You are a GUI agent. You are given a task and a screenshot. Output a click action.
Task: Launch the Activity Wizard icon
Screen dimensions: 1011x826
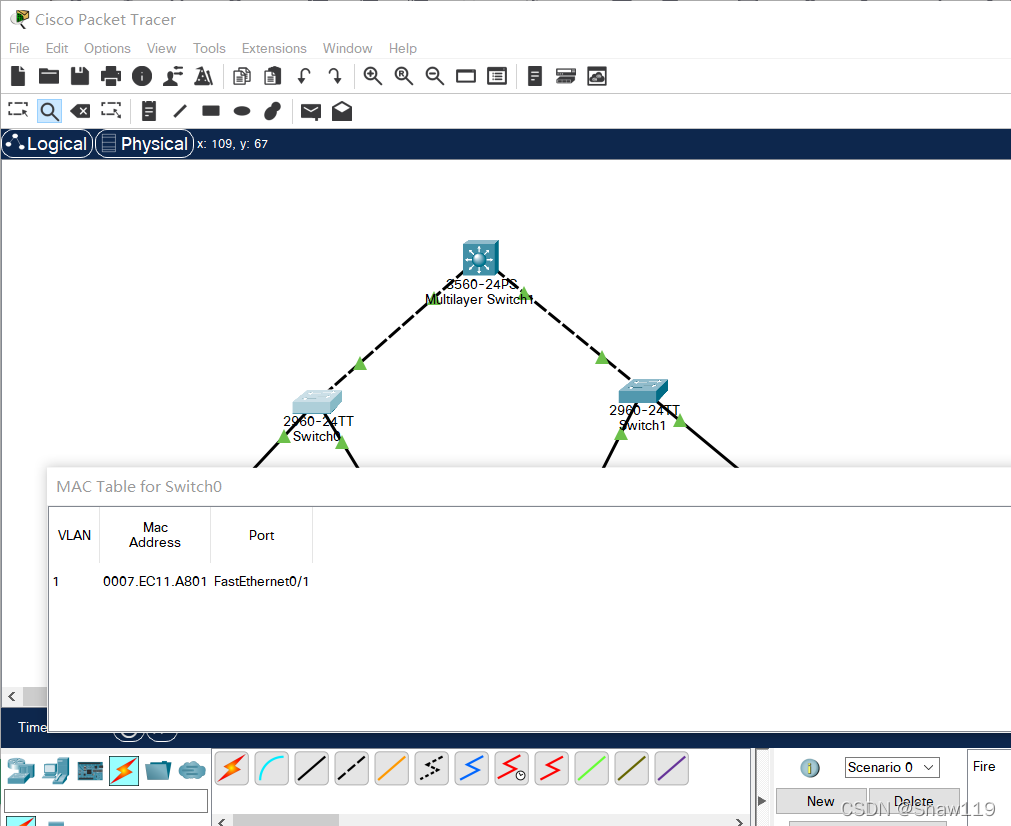[173, 76]
